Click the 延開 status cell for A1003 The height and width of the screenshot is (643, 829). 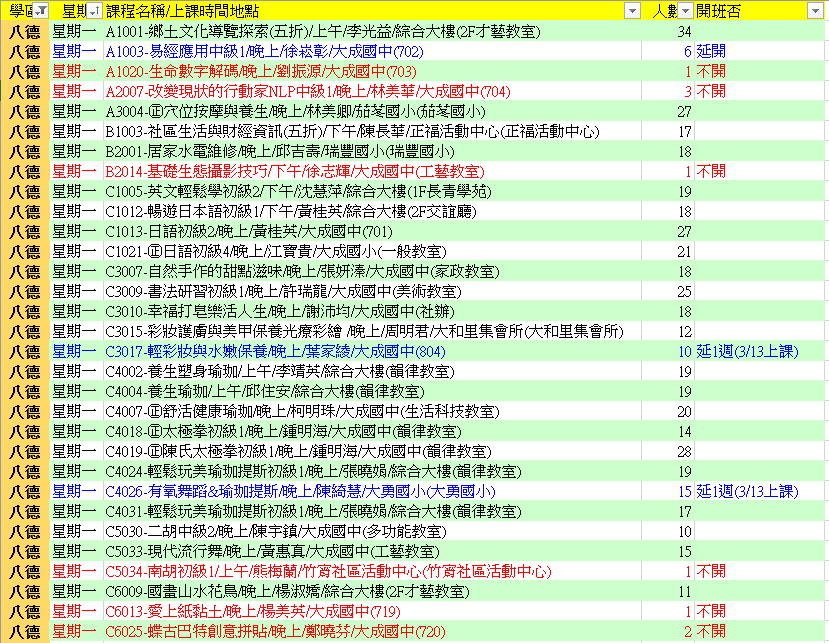click(x=711, y=51)
